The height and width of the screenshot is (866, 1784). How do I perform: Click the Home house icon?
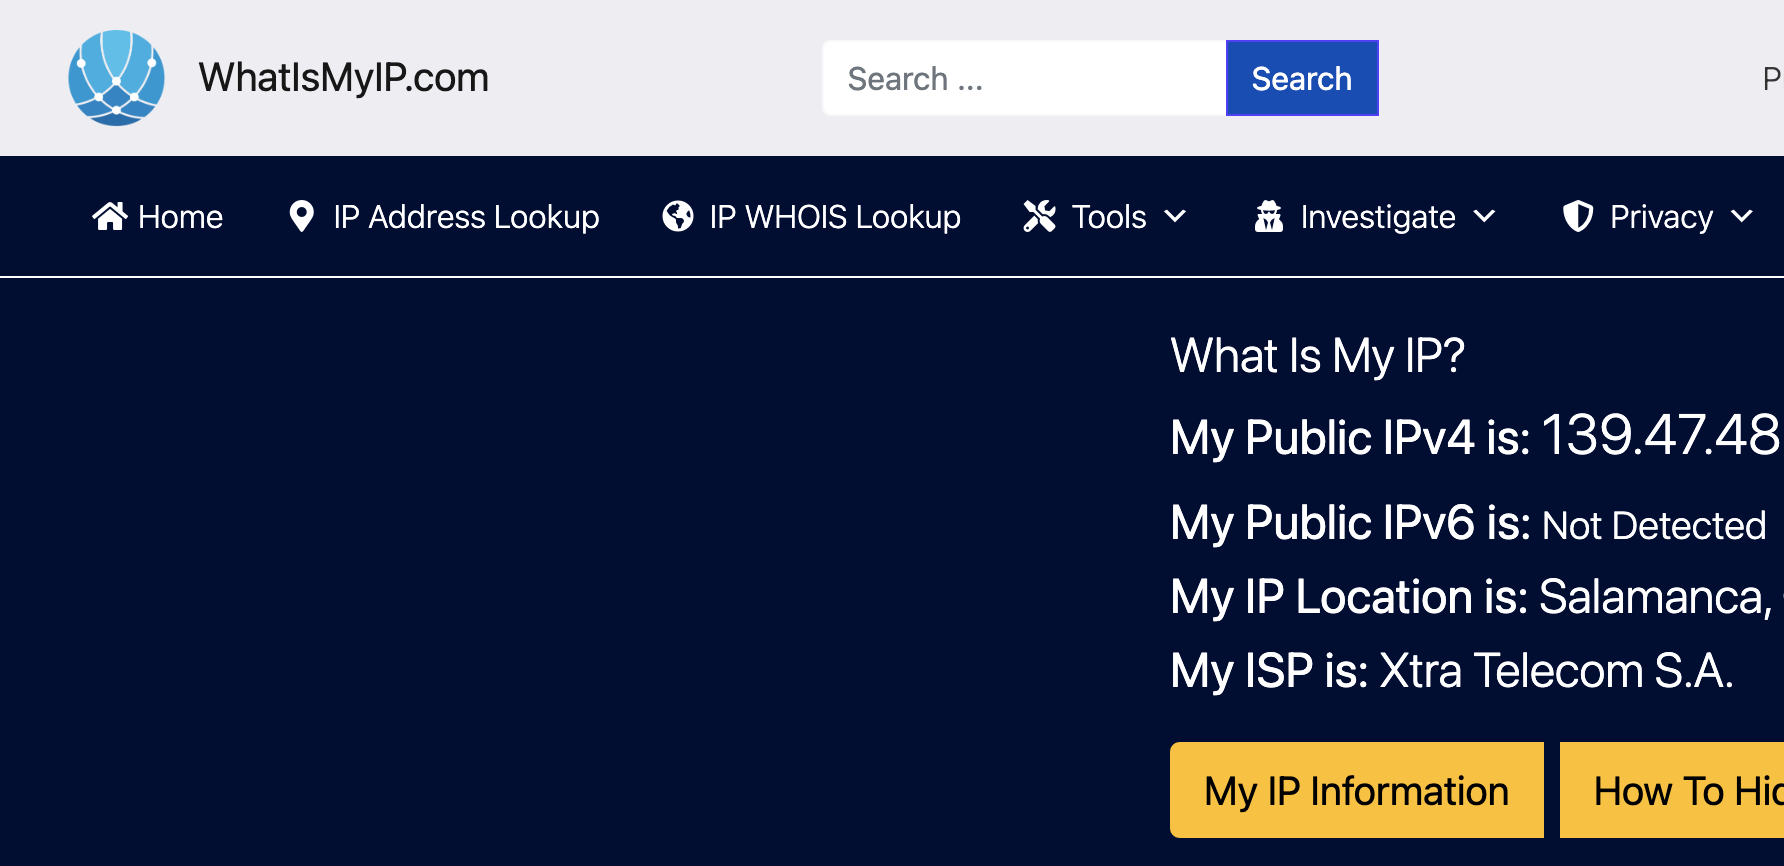click(110, 216)
